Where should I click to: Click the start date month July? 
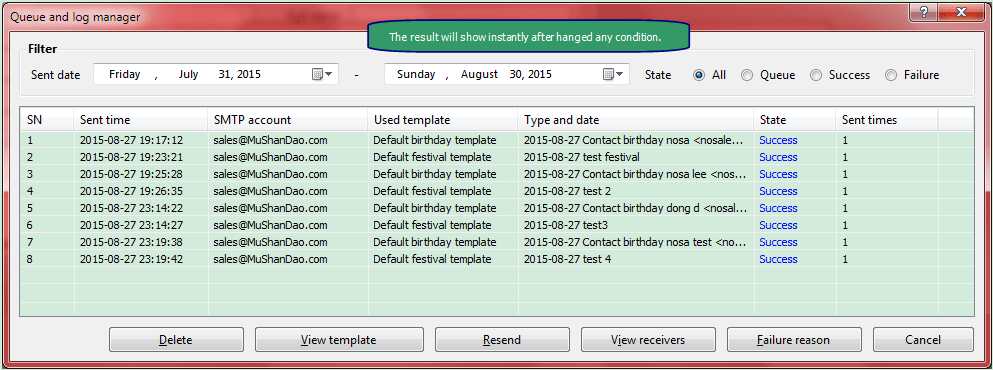click(x=189, y=74)
